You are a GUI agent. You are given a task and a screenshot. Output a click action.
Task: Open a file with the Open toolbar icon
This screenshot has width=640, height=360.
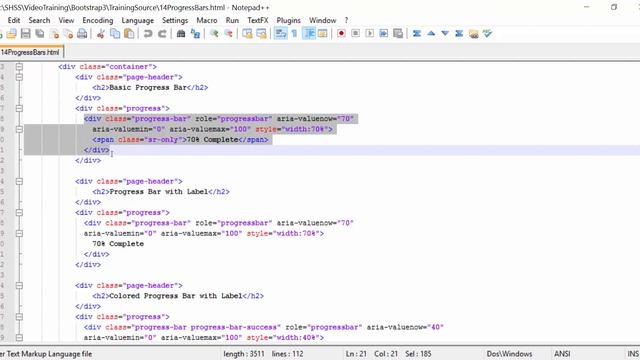(x=11, y=33)
